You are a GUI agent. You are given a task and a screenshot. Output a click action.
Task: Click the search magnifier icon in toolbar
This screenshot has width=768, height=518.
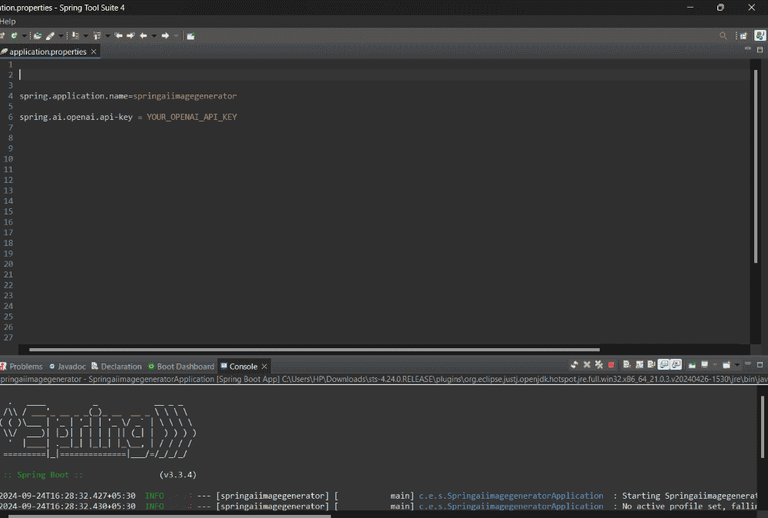click(724, 36)
